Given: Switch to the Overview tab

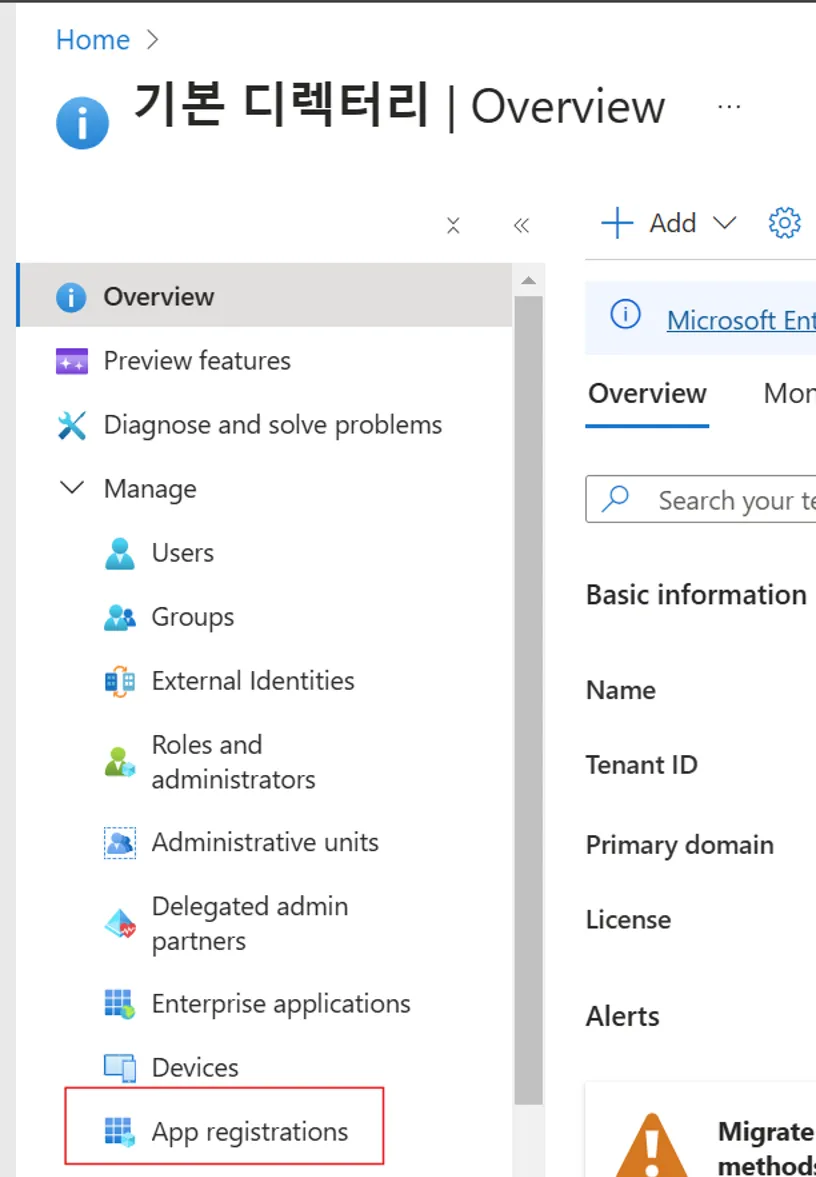Looking at the screenshot, I should click(647, 394).
